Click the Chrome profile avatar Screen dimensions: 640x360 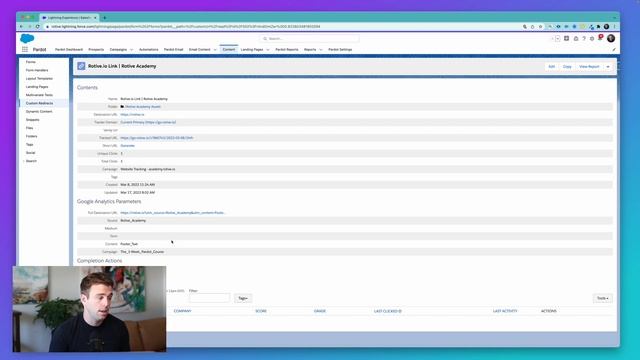607,27
